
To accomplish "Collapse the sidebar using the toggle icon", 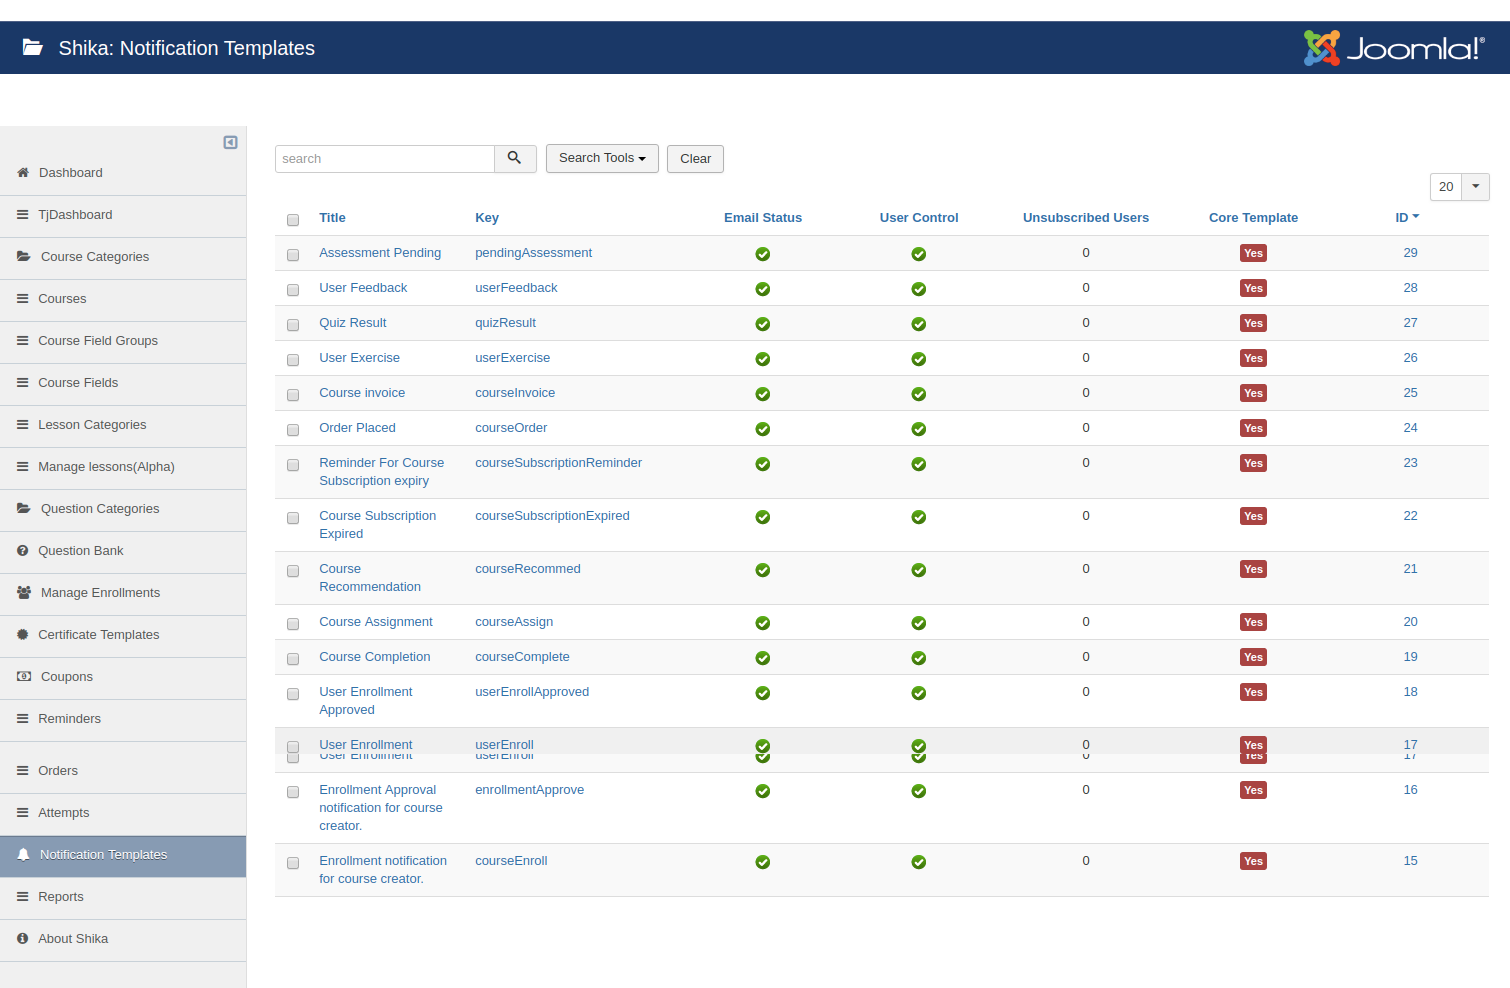I will click(x=230, y=143).
